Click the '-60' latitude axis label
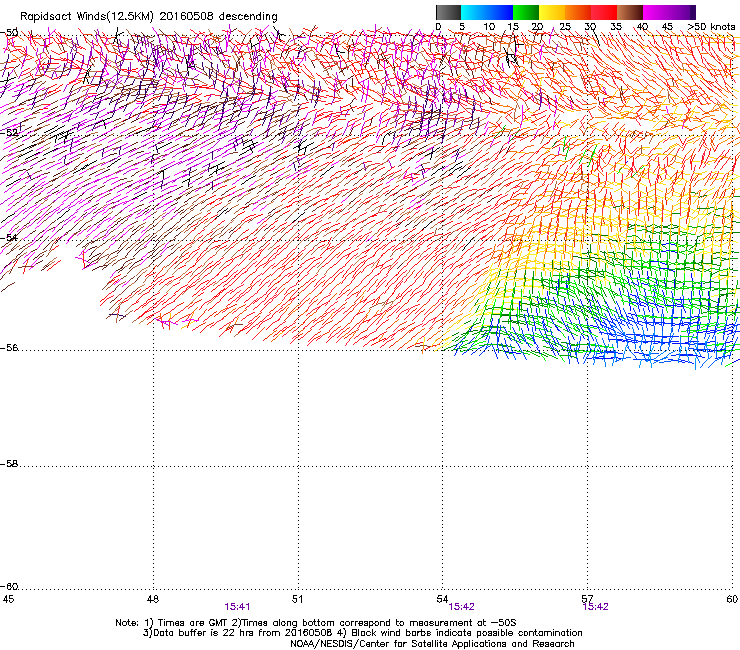Screen dimensions: 740x650 point(9,587)
